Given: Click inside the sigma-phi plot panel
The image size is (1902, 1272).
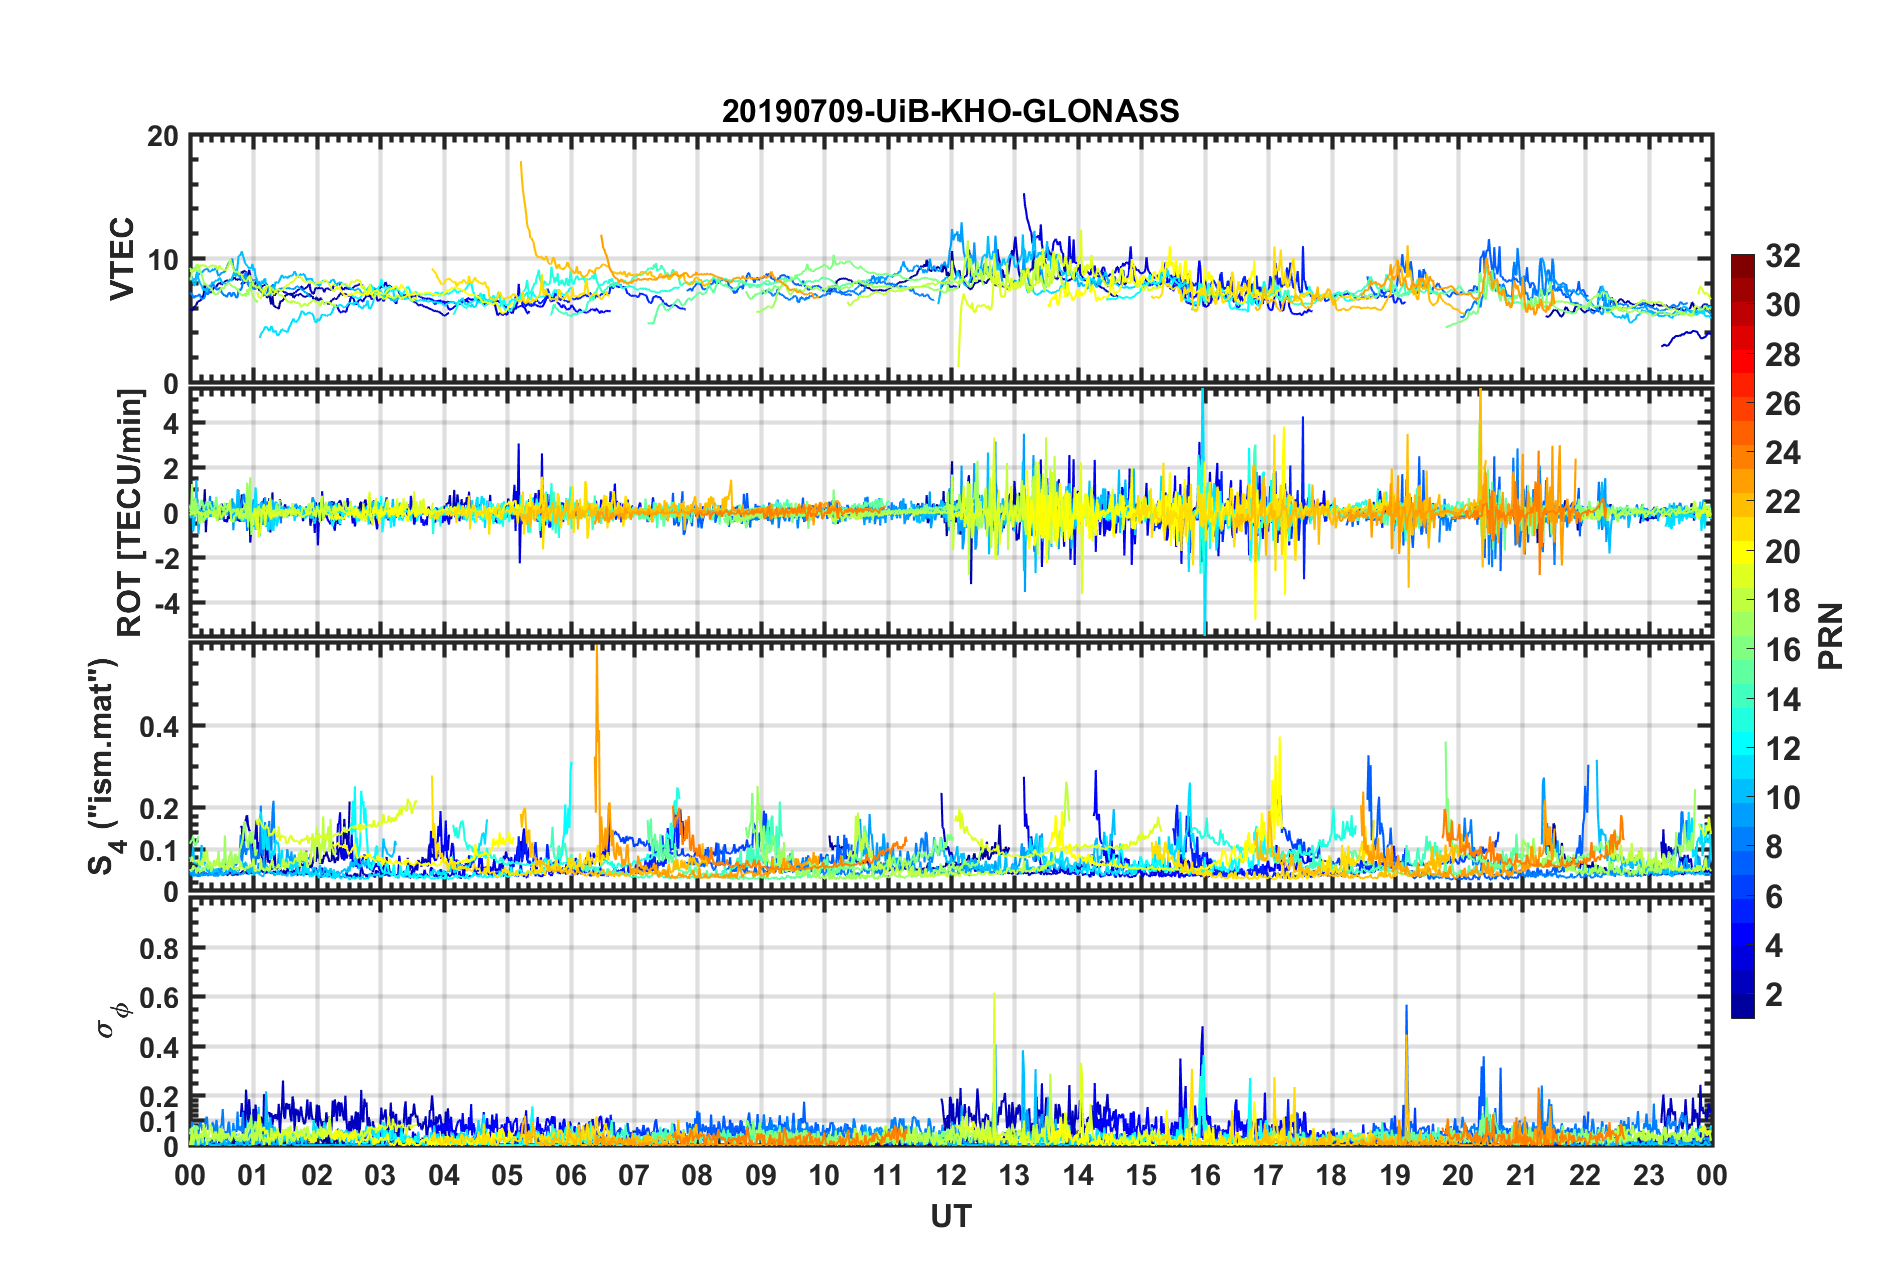Looking at the screenshot, I should coord(951,1021).
